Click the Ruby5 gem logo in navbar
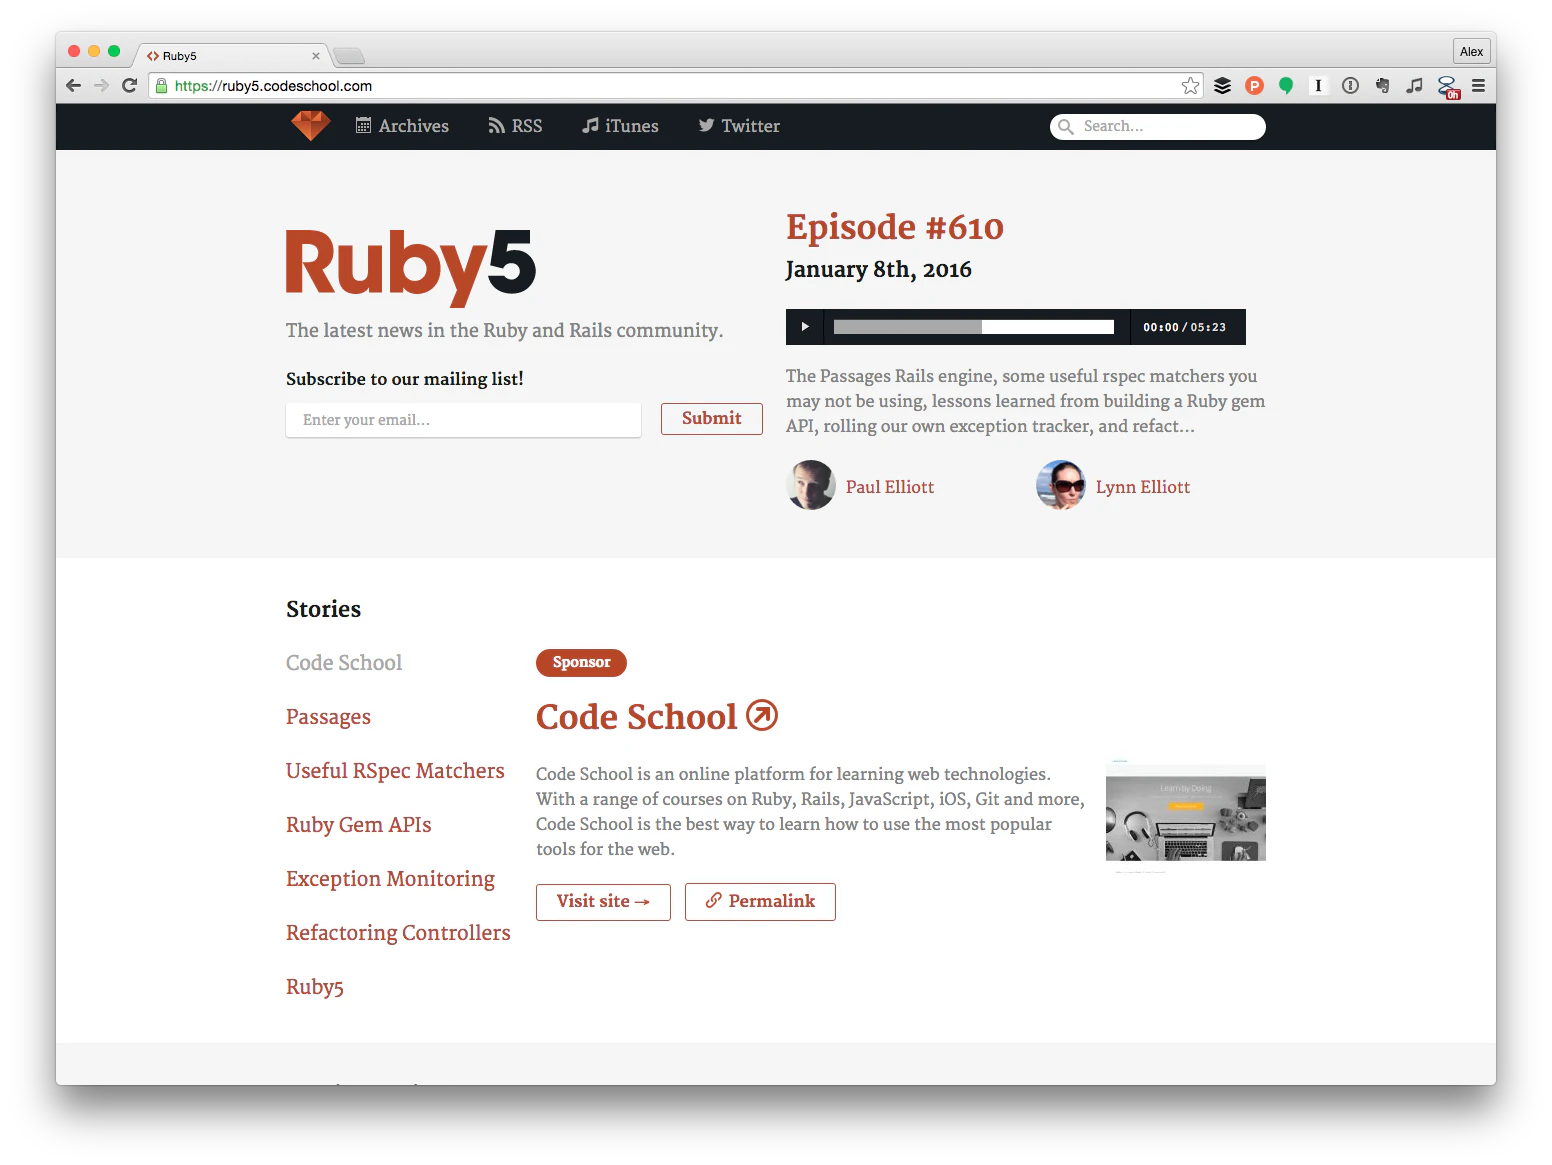 tap(310, 126)
